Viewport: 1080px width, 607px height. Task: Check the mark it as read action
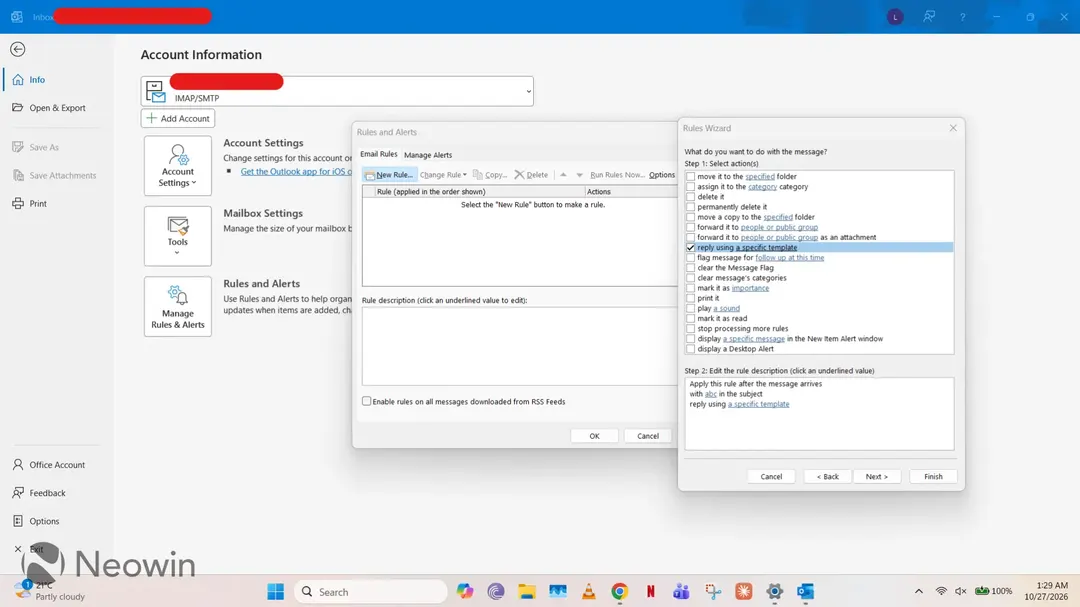[690, 318]
